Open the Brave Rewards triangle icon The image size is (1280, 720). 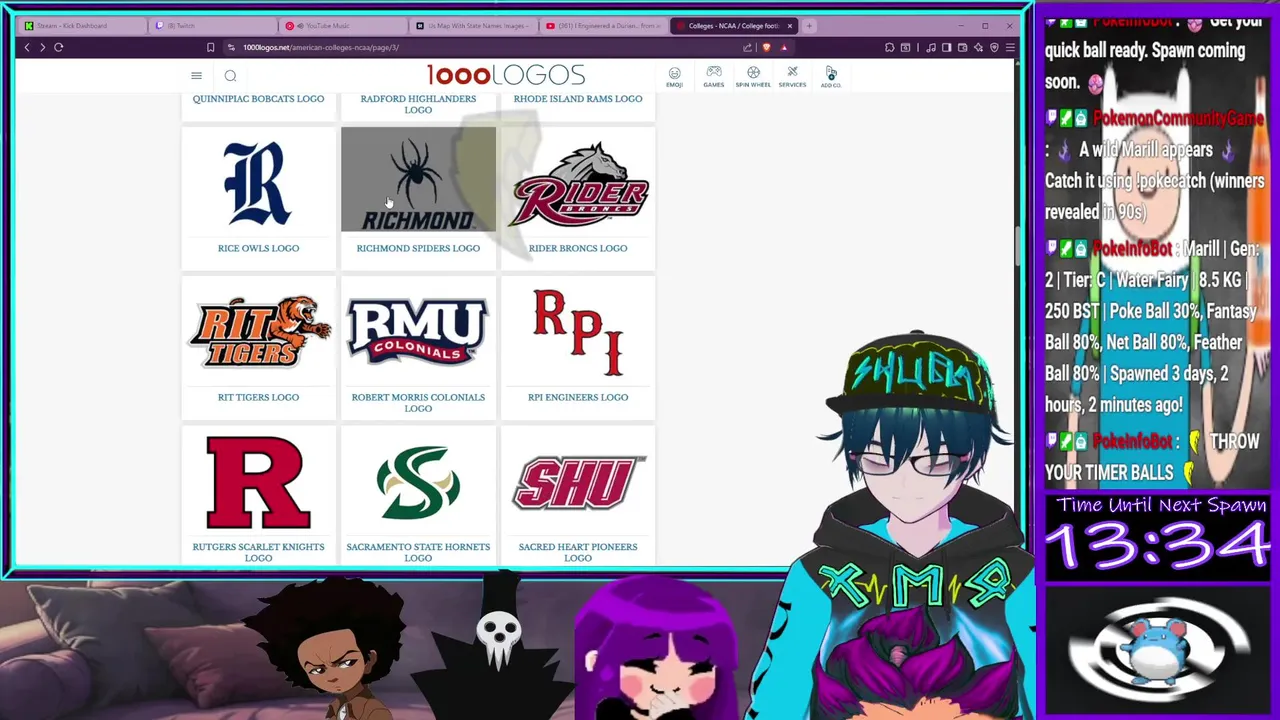784,47
